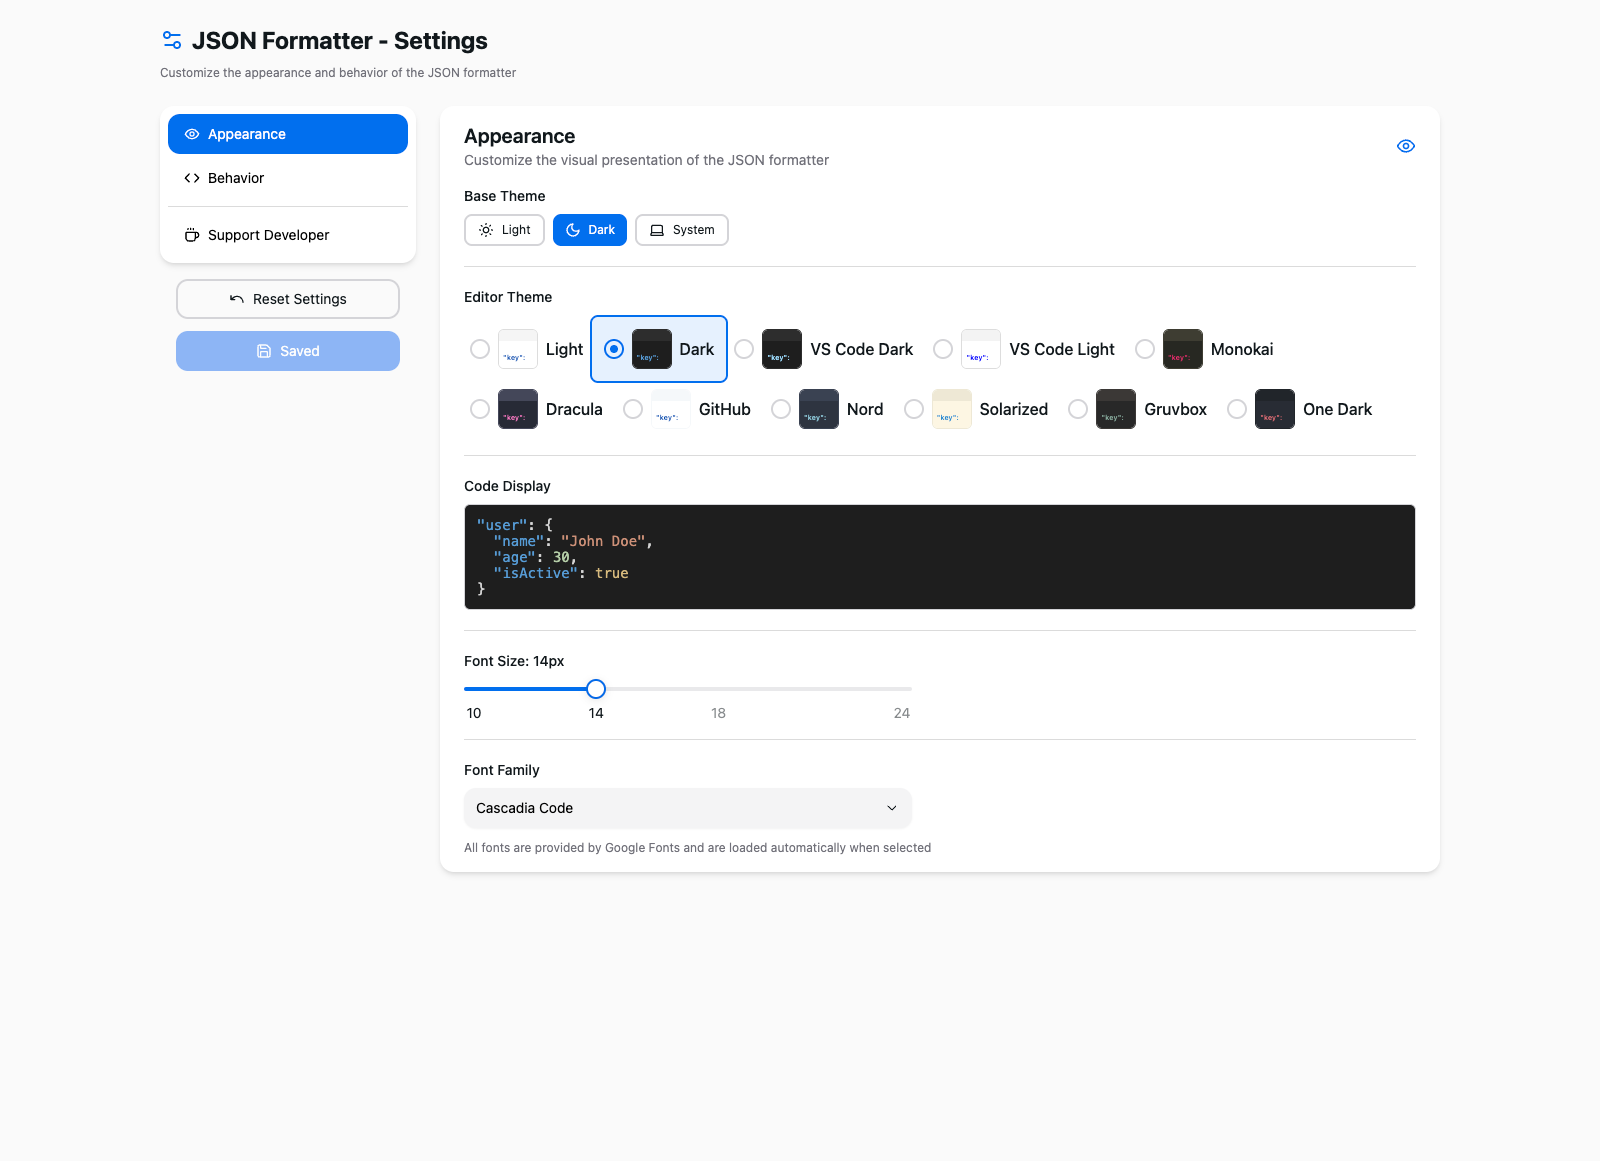The image size is (1600, 1161).
Task: Click the Dark editor theme preview thumbnail
Action: [x=652, y=349]
